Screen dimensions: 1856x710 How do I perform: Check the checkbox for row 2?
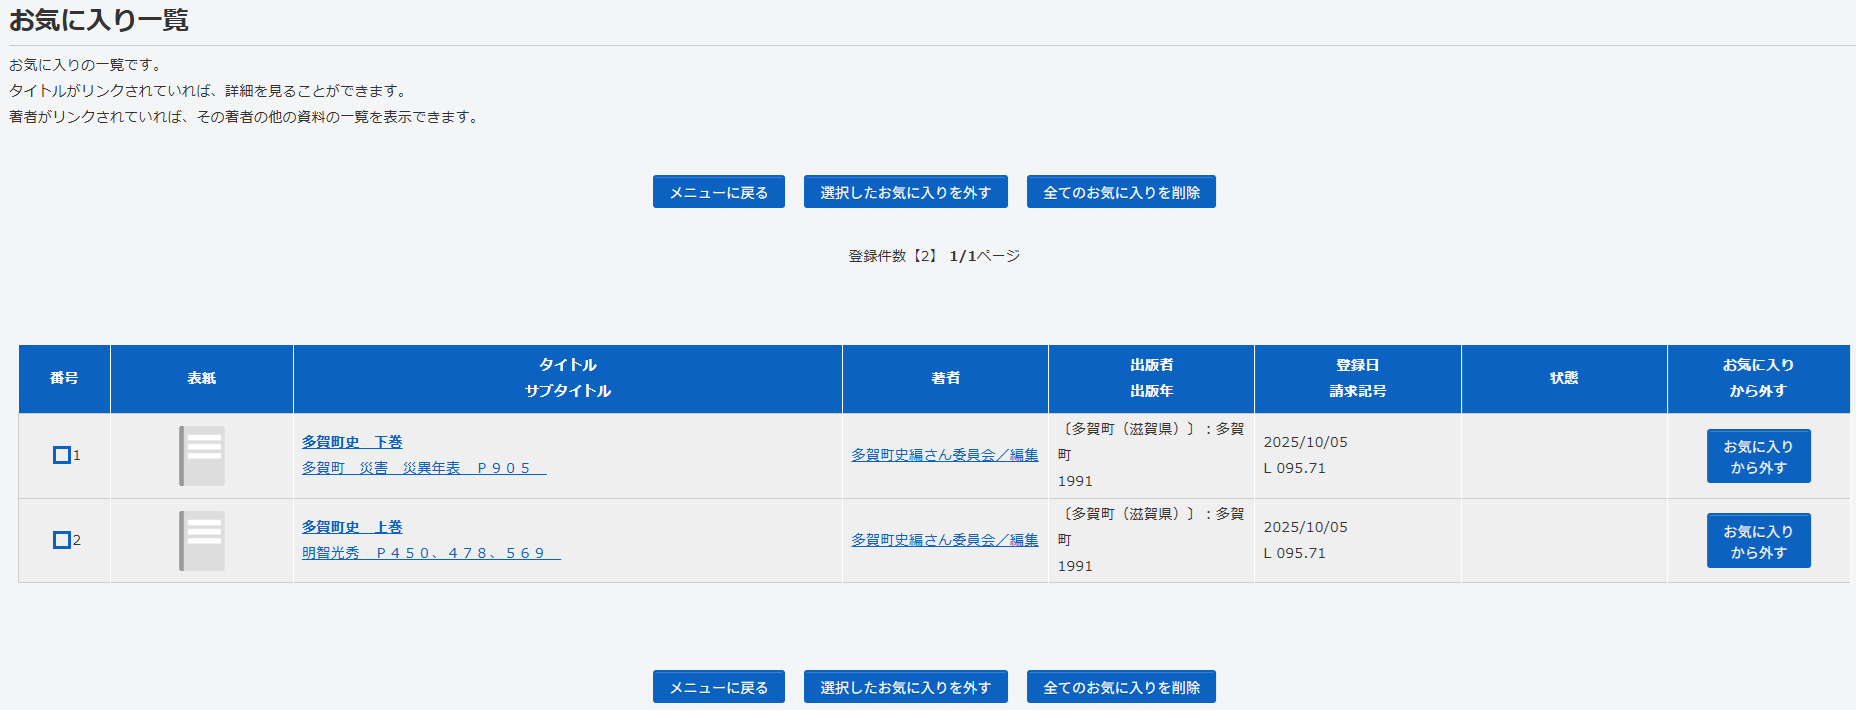pos(62,540)
